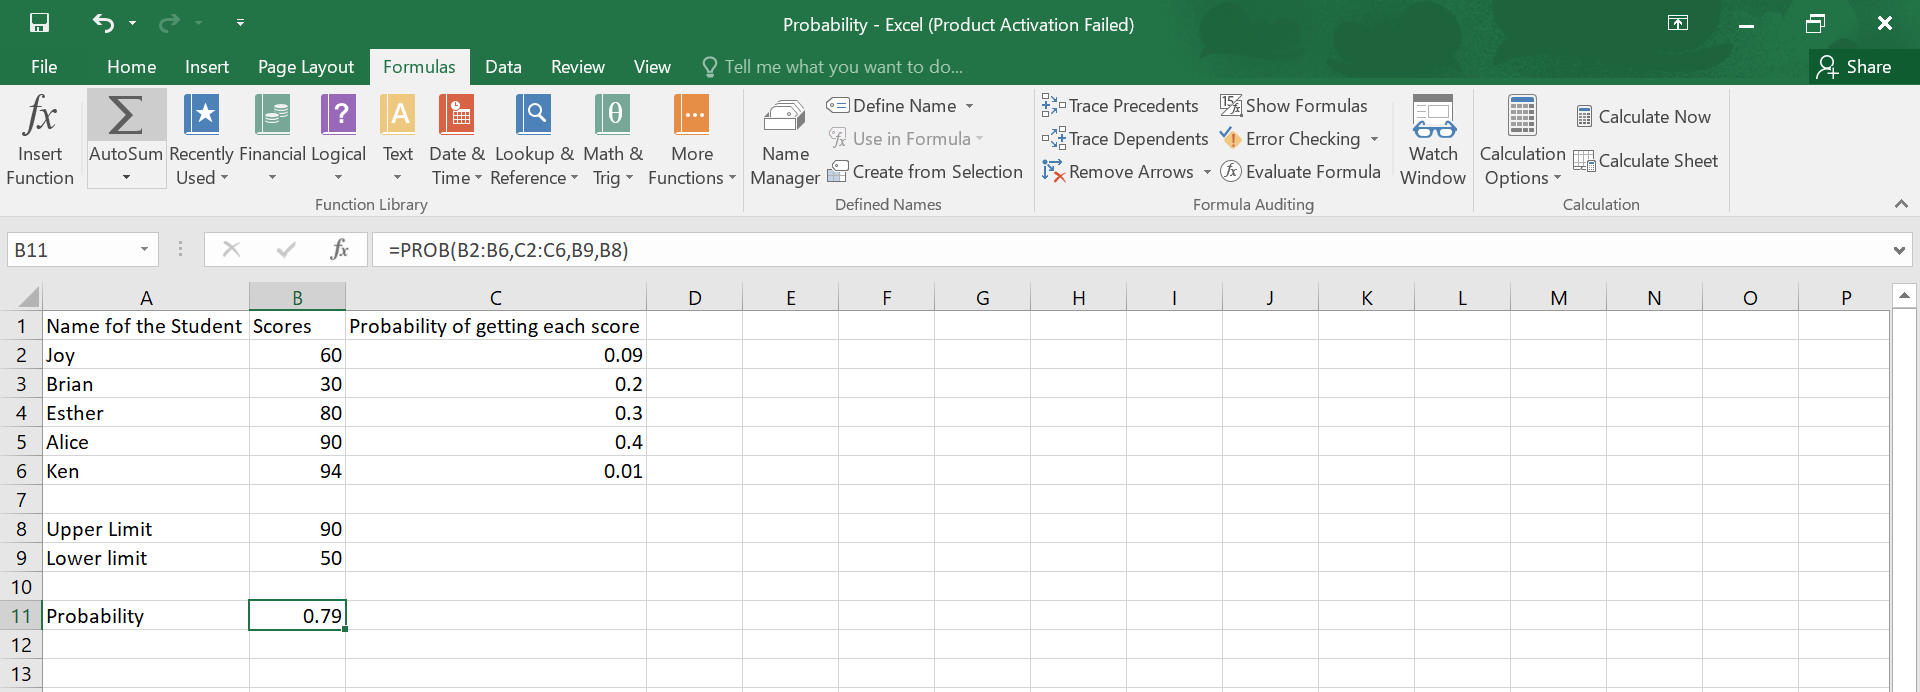Toggle Show Formulas
The width and height of the screenshot is (1920, 692).
[1294, 106]
